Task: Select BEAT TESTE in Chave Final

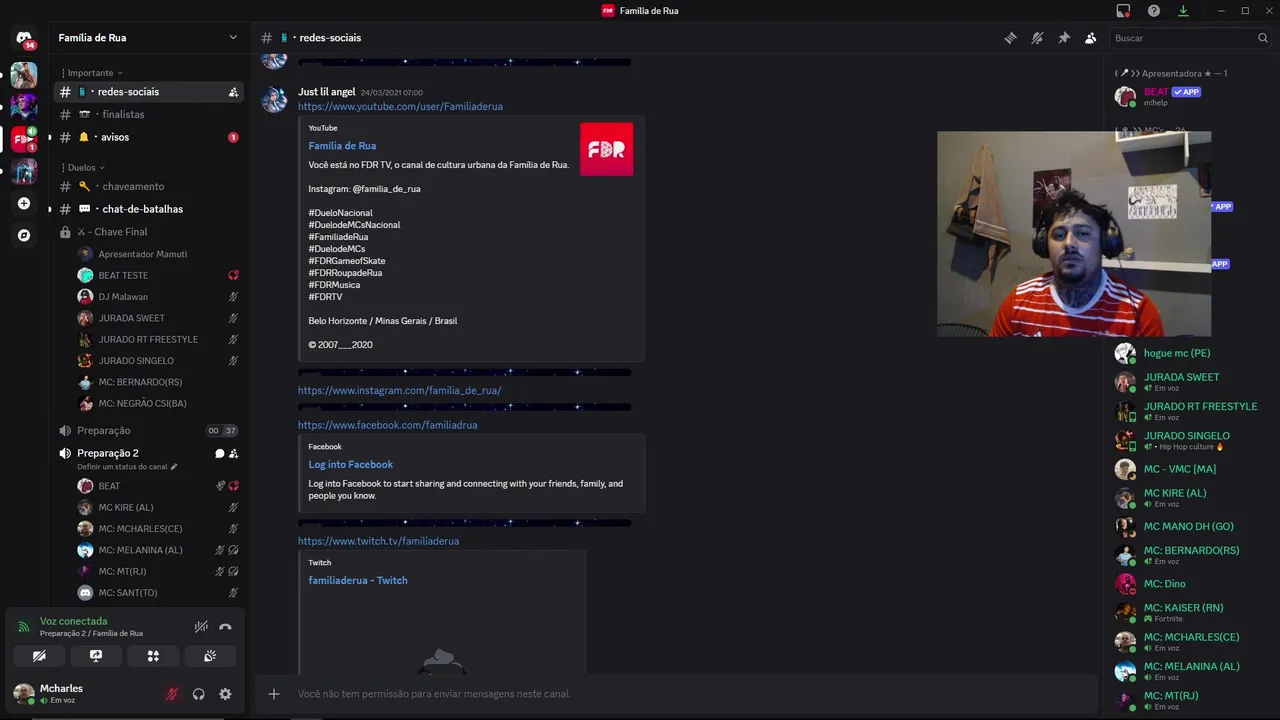Action: coord(158,275)
